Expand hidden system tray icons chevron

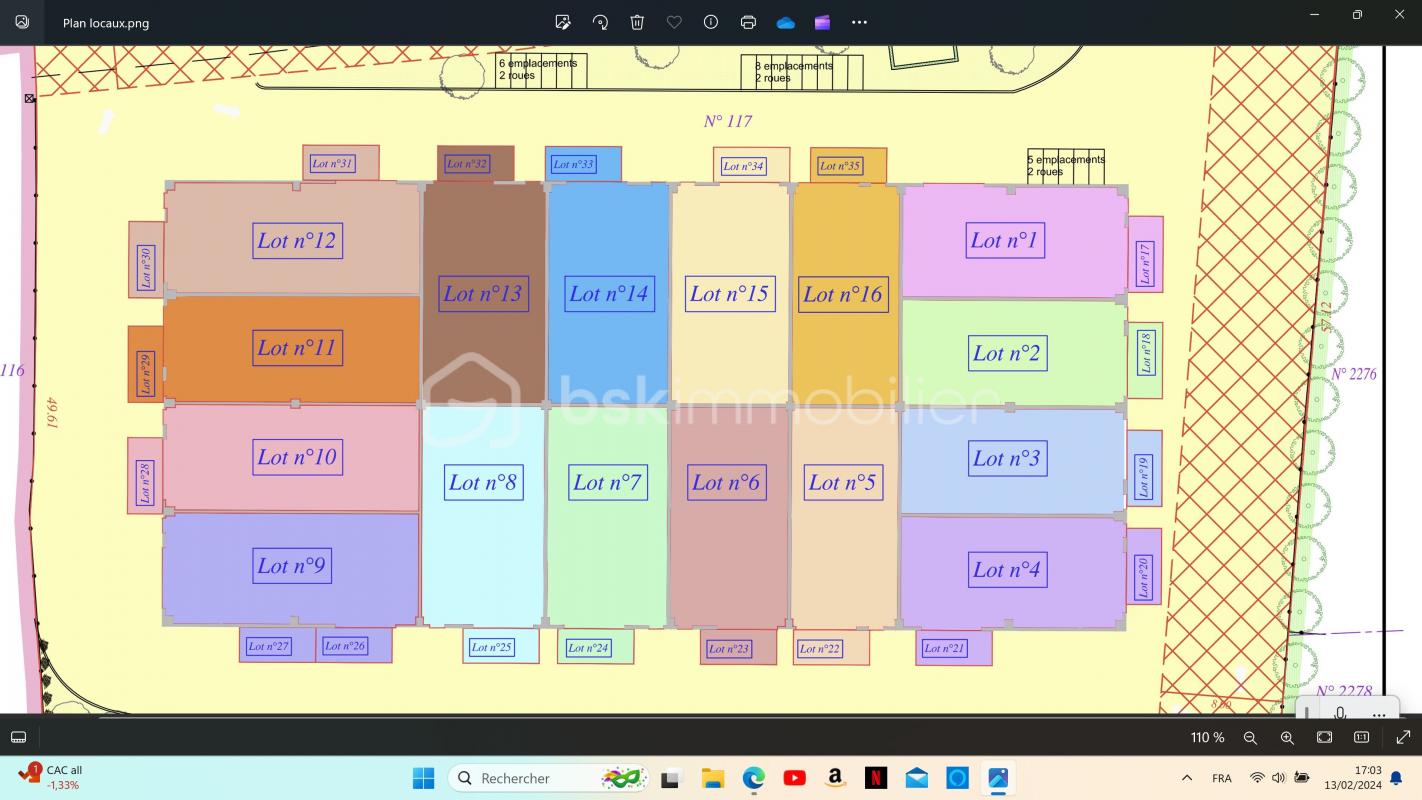1187,778
